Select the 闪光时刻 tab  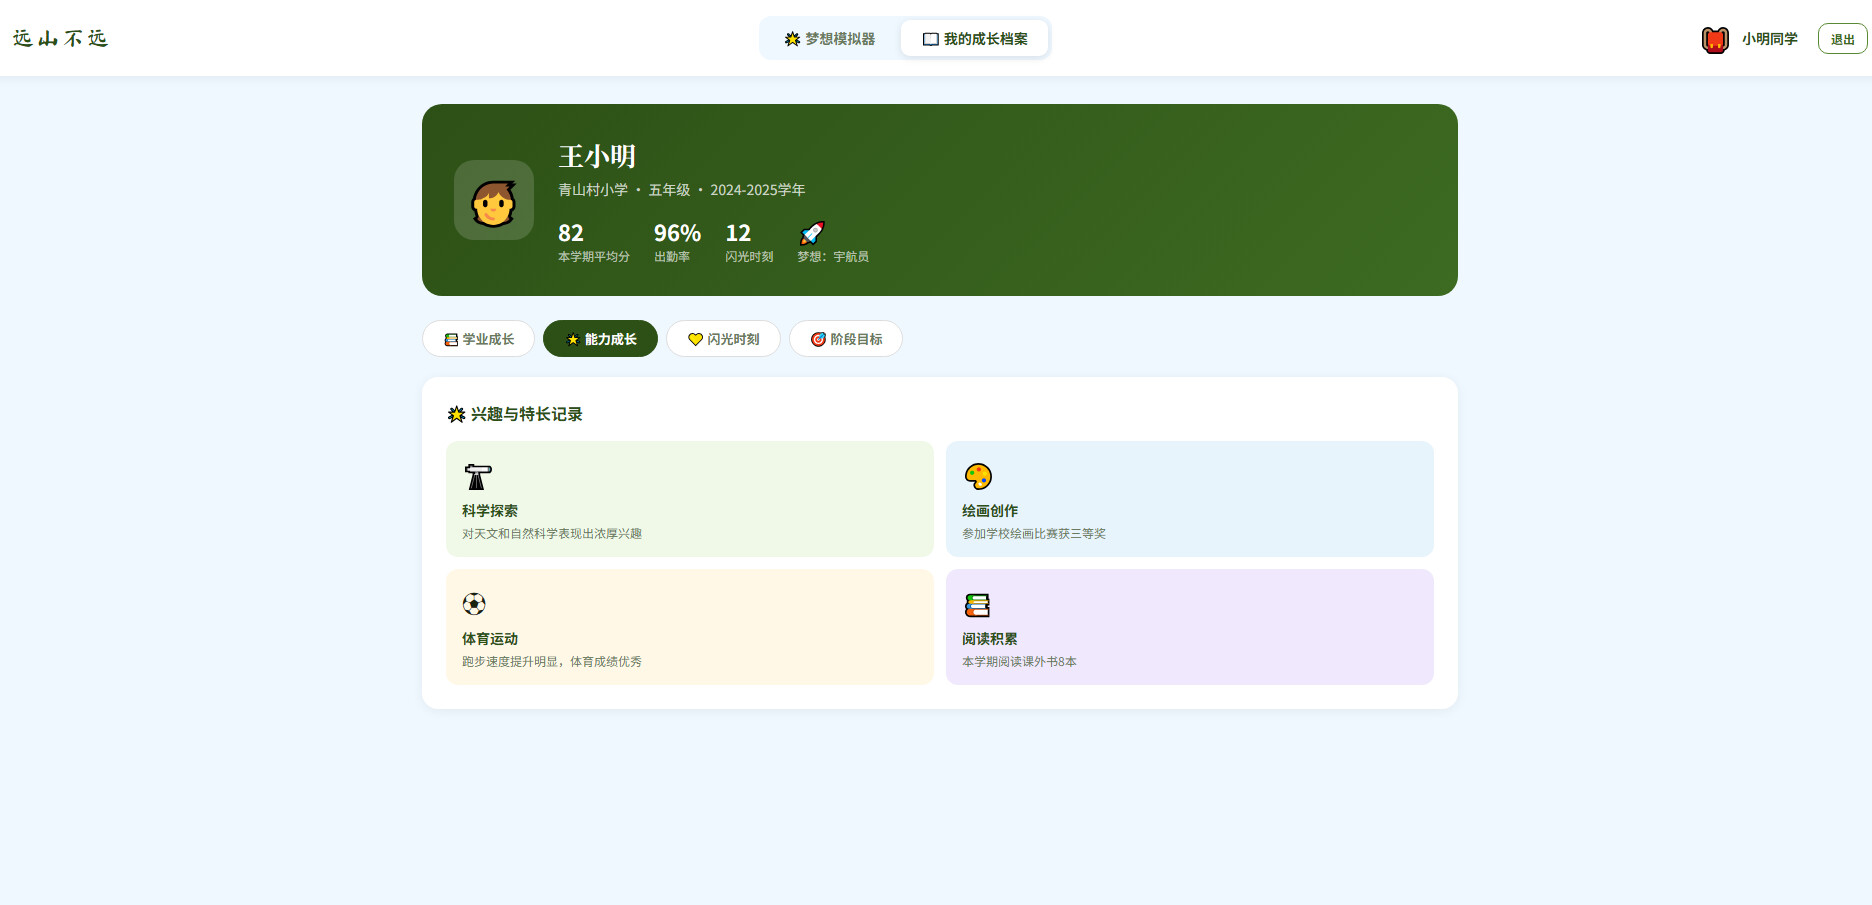pos(723,339)
